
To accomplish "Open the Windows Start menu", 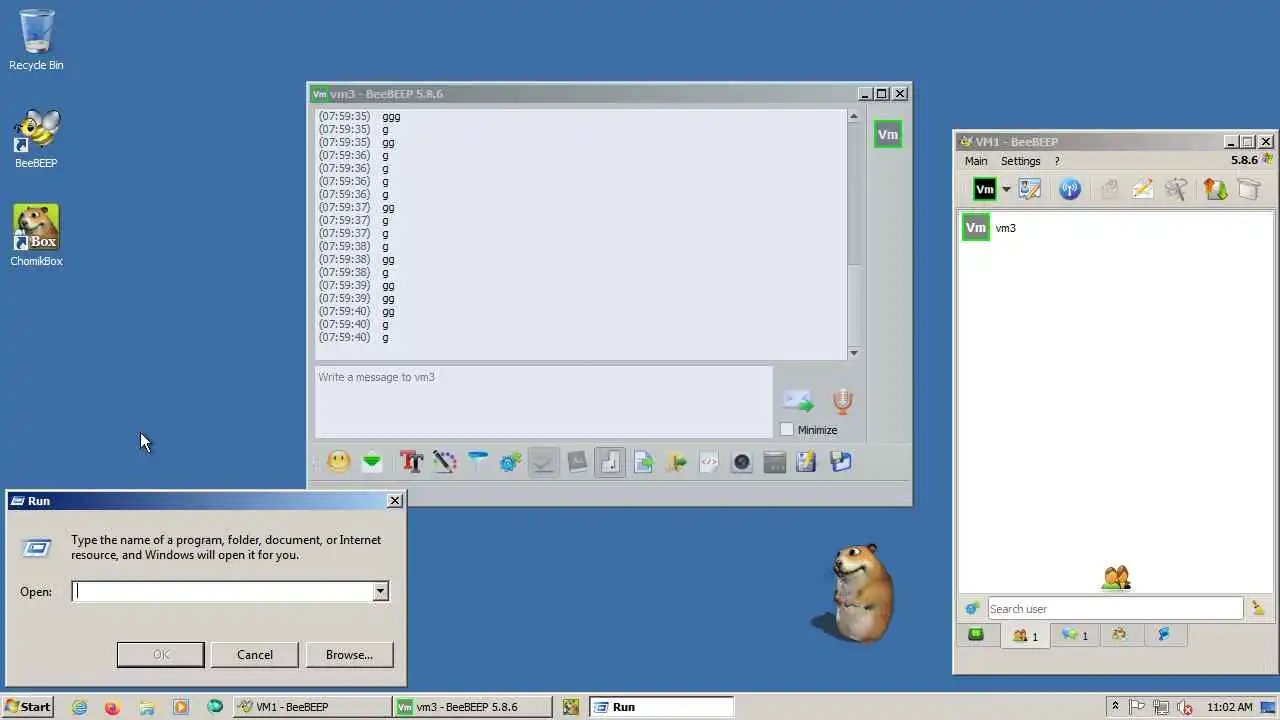I will (28, 707).
